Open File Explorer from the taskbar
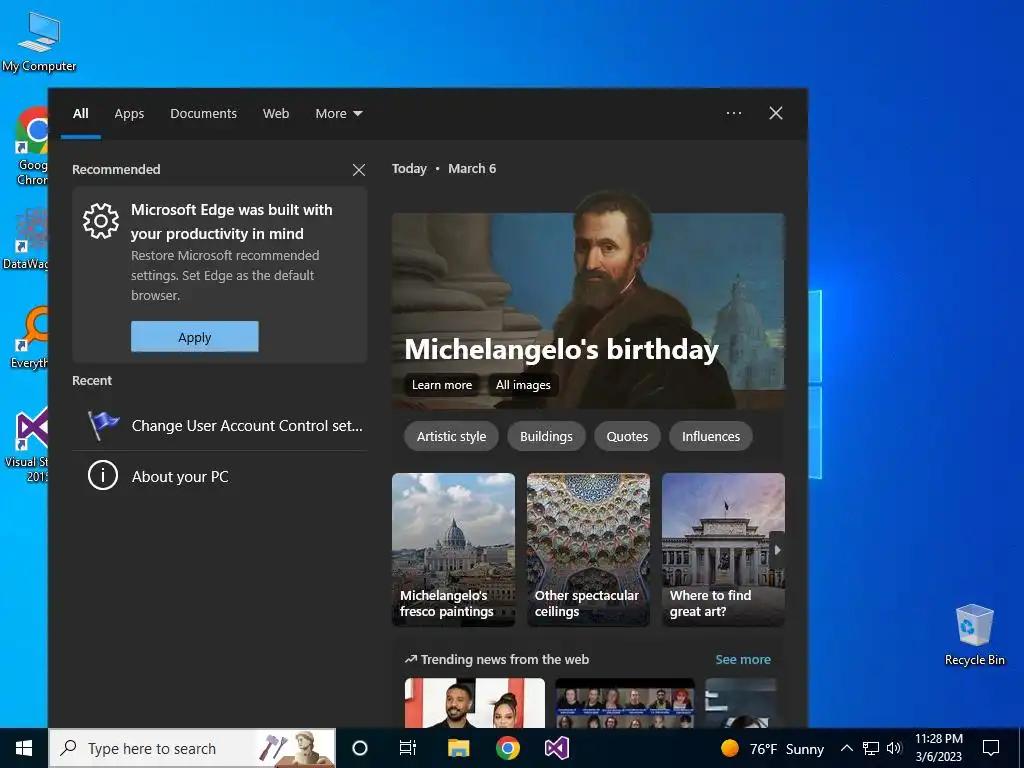The image size is (1024, 768). click(458, 748)
